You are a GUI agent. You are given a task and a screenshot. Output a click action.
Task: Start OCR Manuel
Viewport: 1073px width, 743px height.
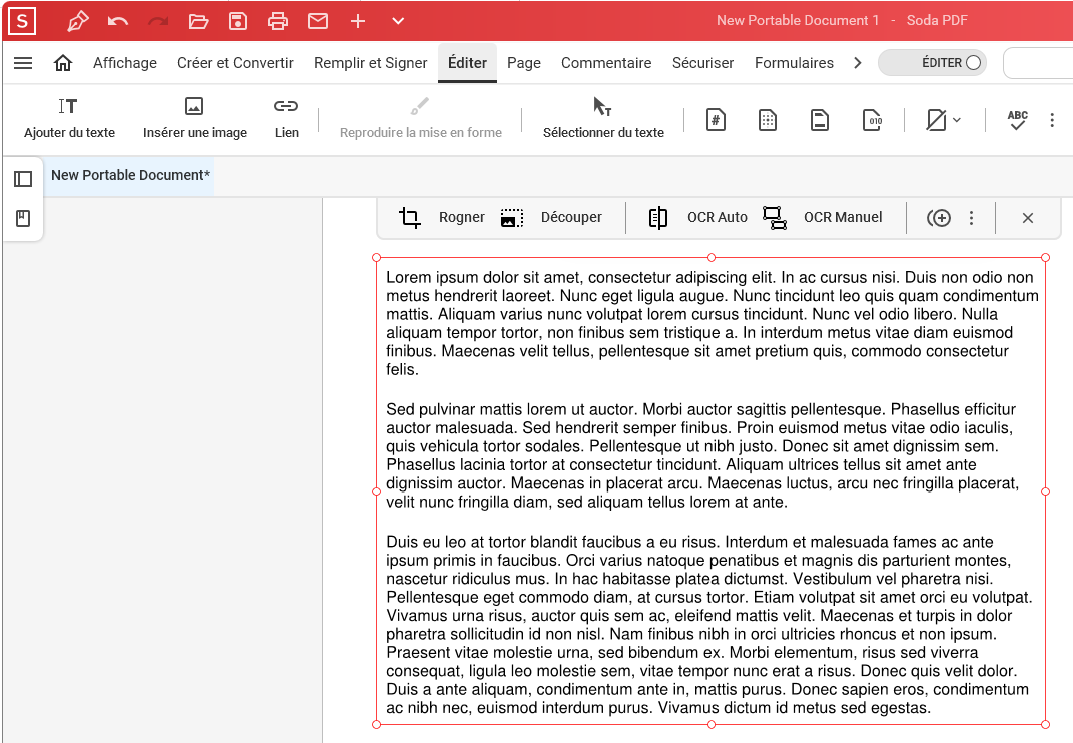coord(823,218)
